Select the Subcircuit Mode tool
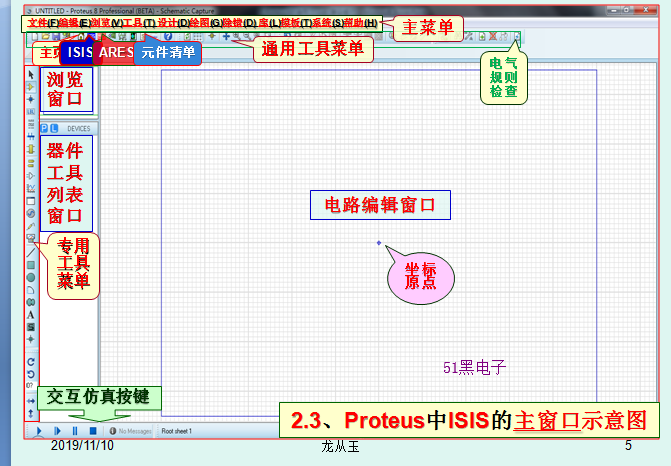671x466 pixels. point(31,149)
